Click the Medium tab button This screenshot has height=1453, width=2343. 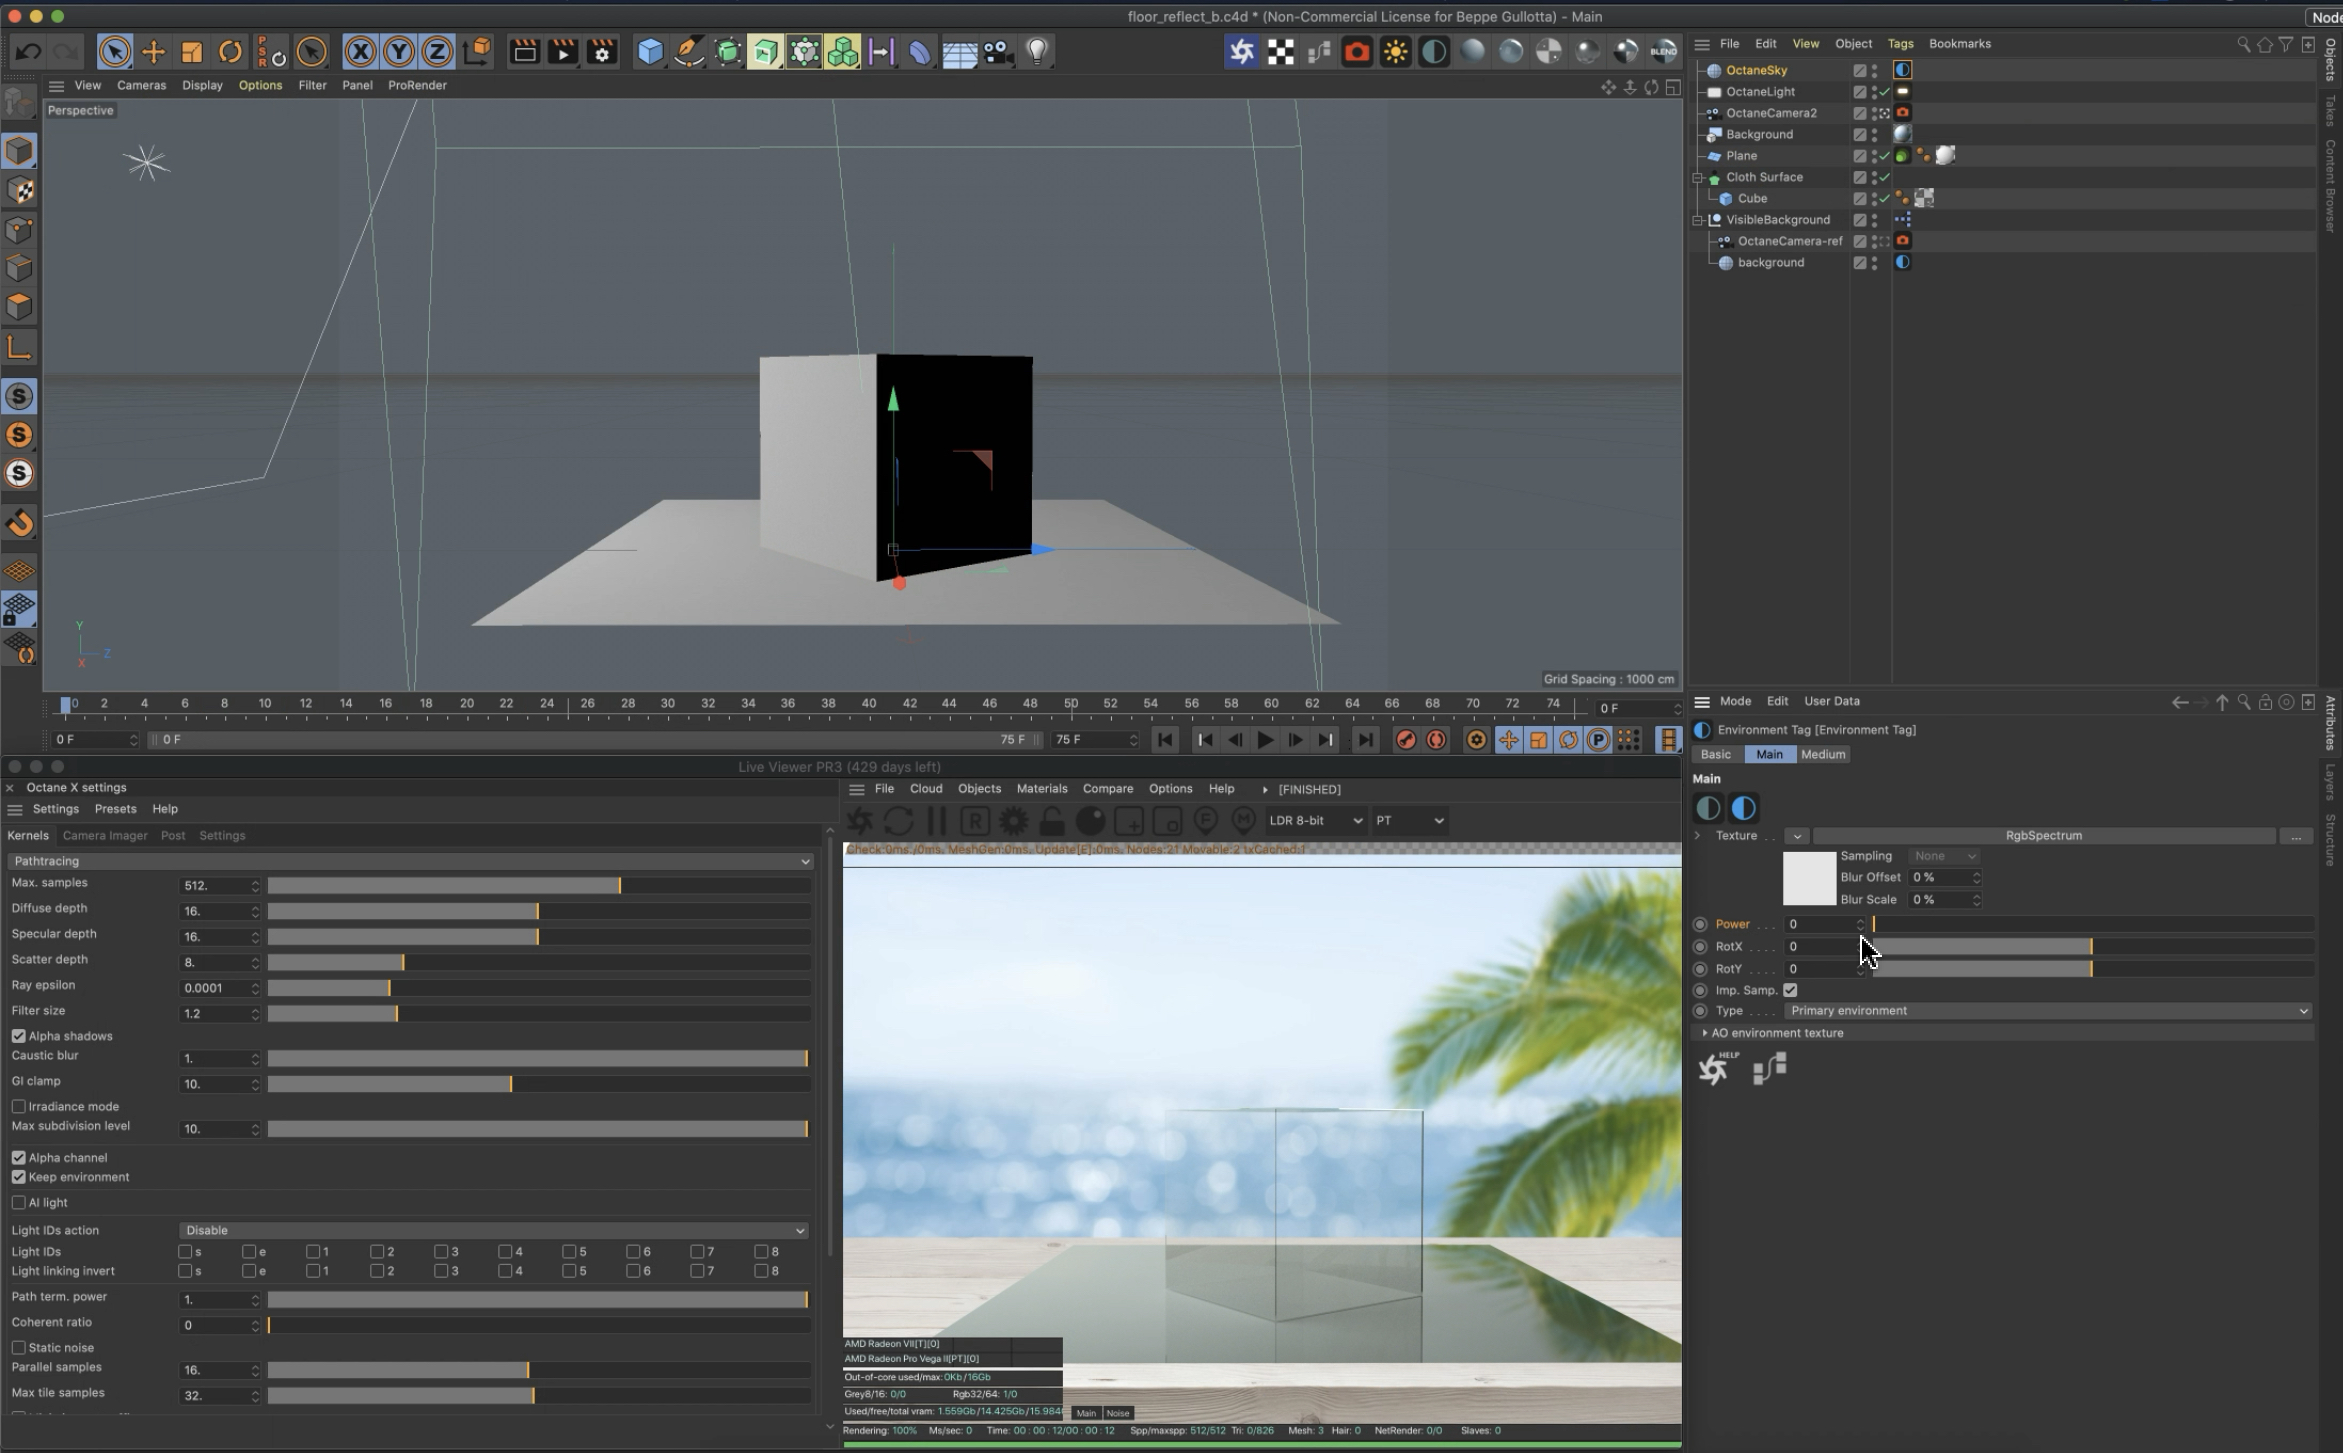pyautogui.click(x=1822, y=755)
